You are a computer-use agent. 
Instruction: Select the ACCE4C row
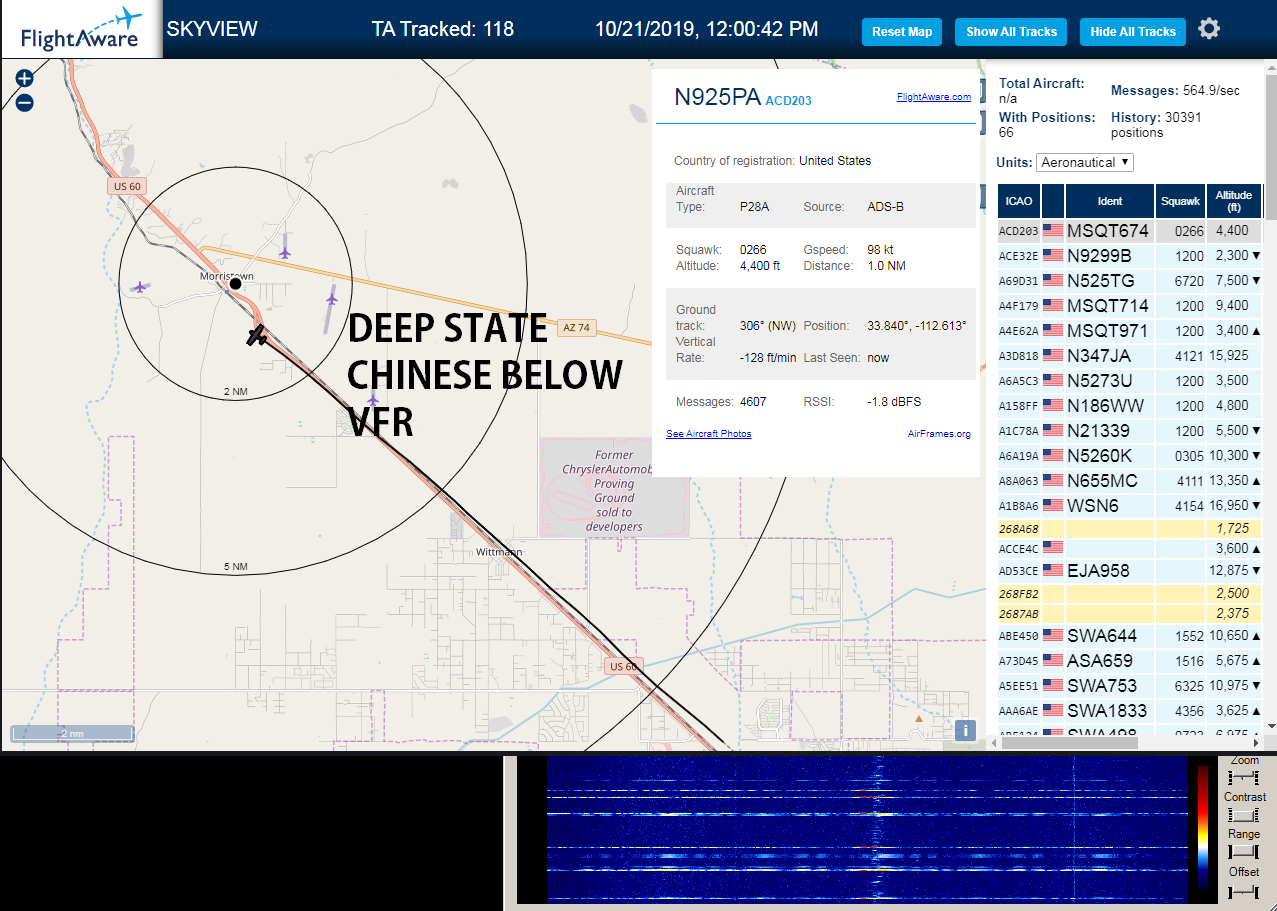tap(1131, 548)
